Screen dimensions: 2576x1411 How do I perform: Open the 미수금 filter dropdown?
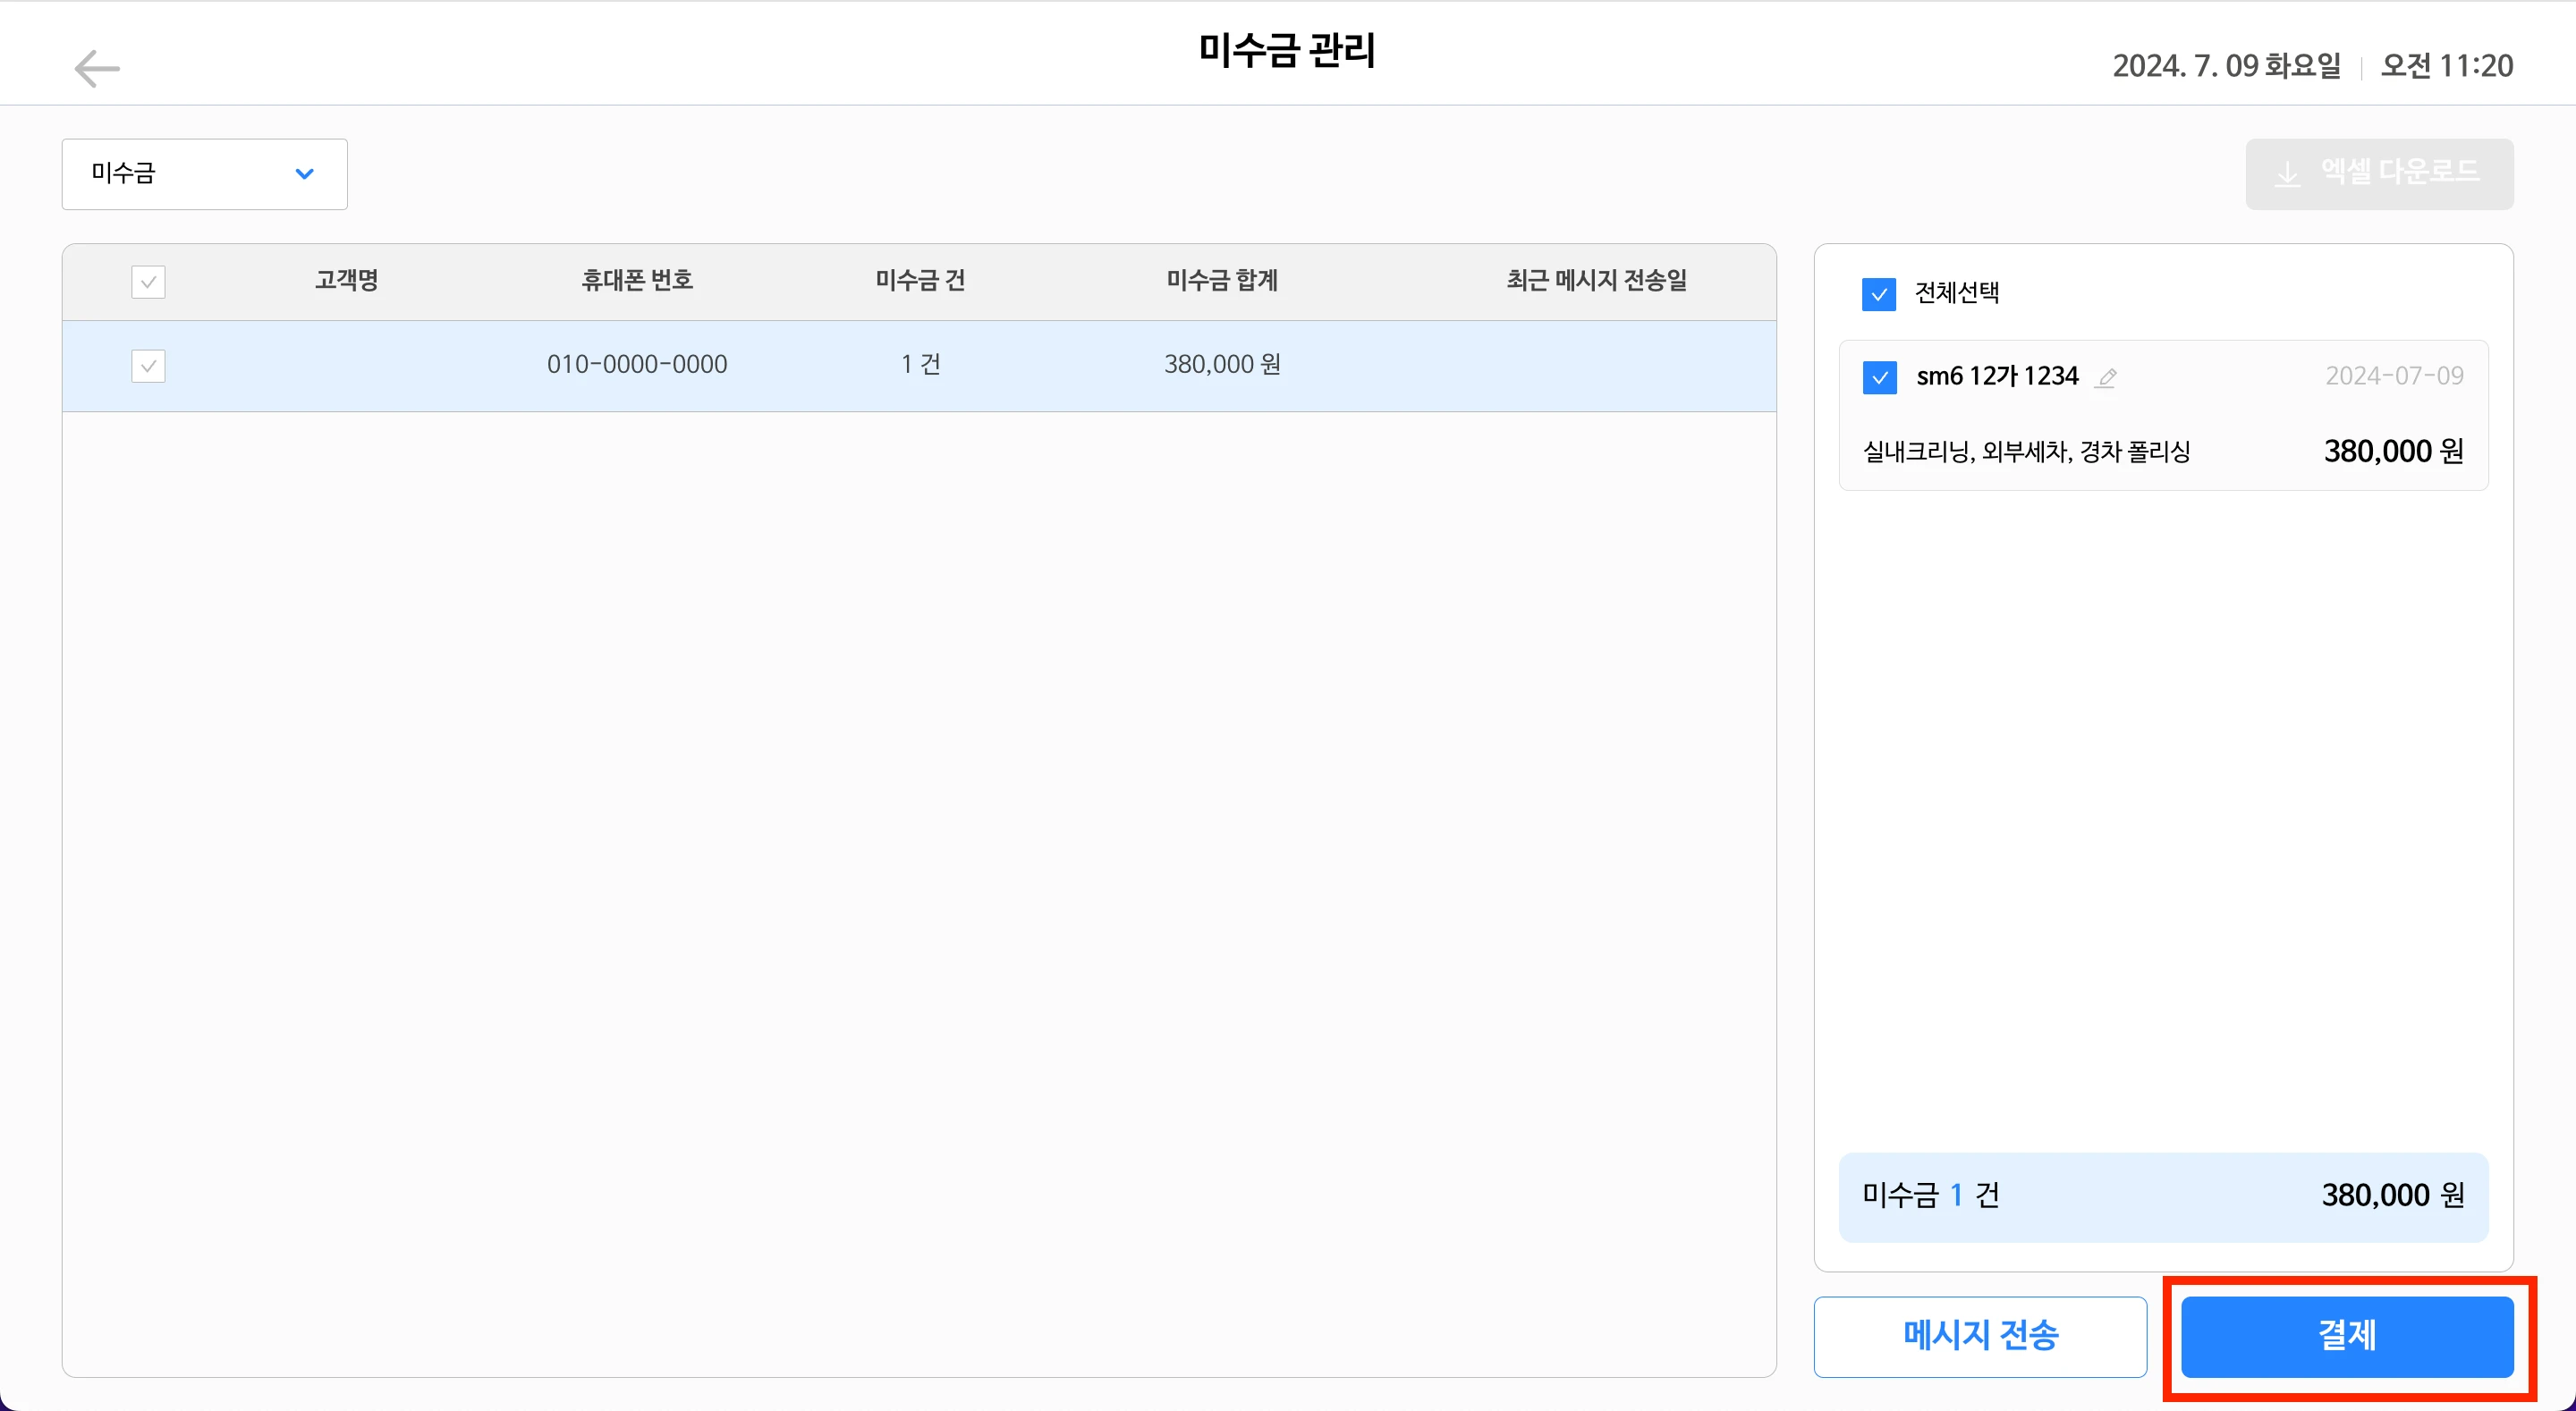(x=205, y=174)
